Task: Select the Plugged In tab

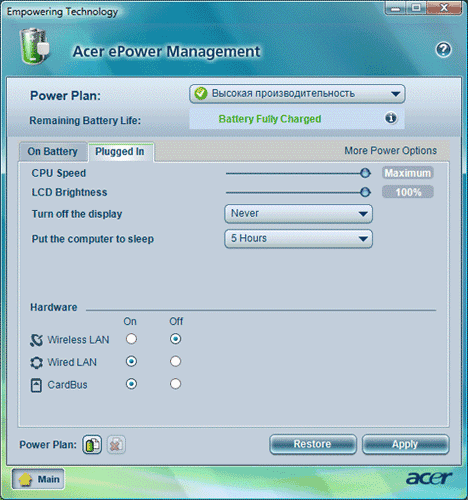Action: (120, 152)
